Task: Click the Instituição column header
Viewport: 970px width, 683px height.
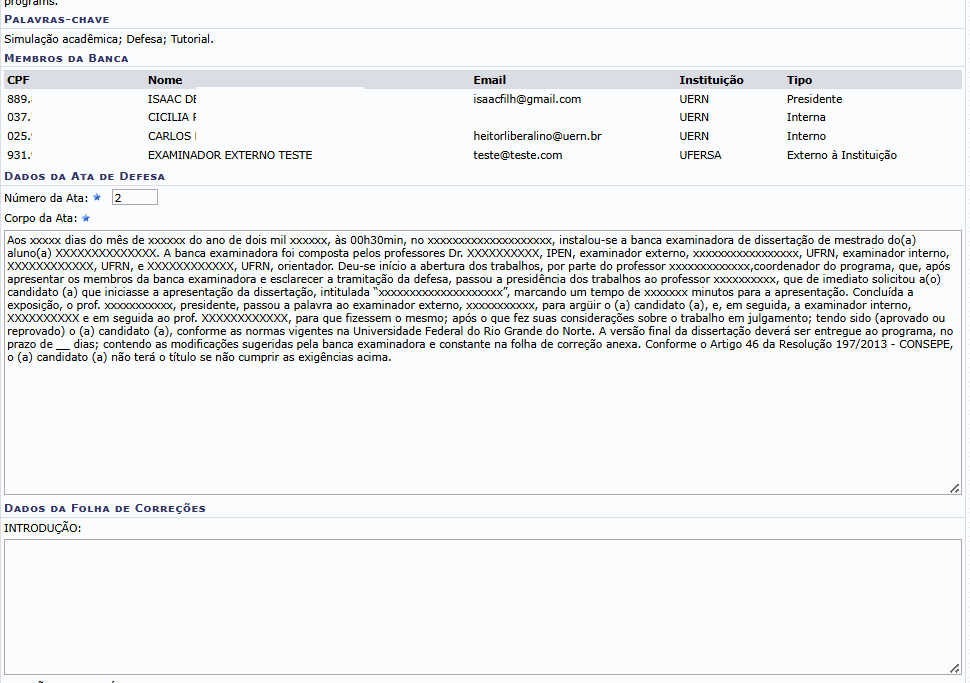Action: pyautogui.click(x=711, y=80)
